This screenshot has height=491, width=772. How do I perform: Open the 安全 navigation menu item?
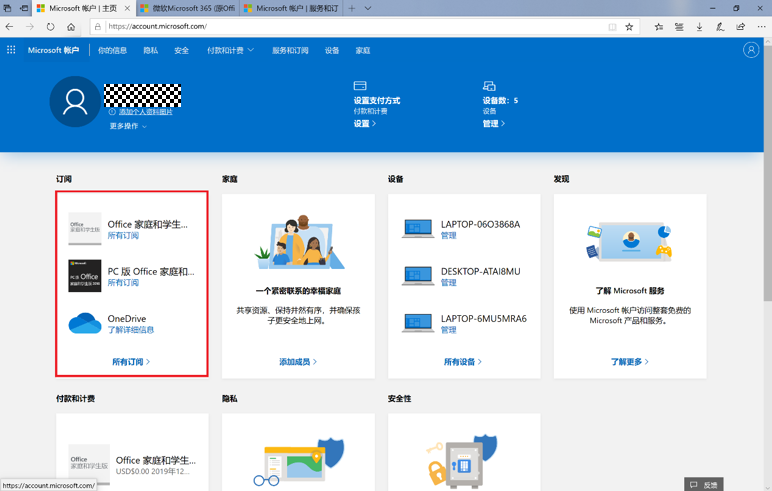click(181, 50)
